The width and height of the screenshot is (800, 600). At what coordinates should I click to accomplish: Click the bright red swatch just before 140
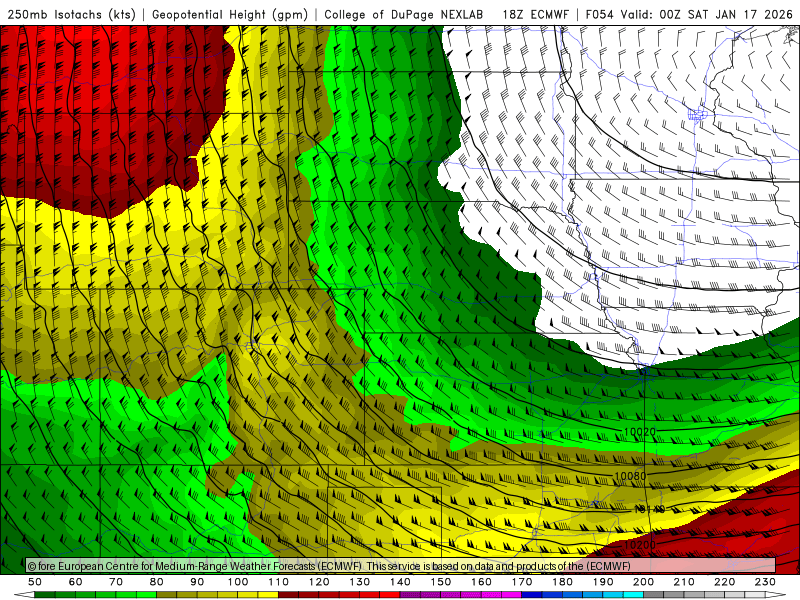[390, 594]
